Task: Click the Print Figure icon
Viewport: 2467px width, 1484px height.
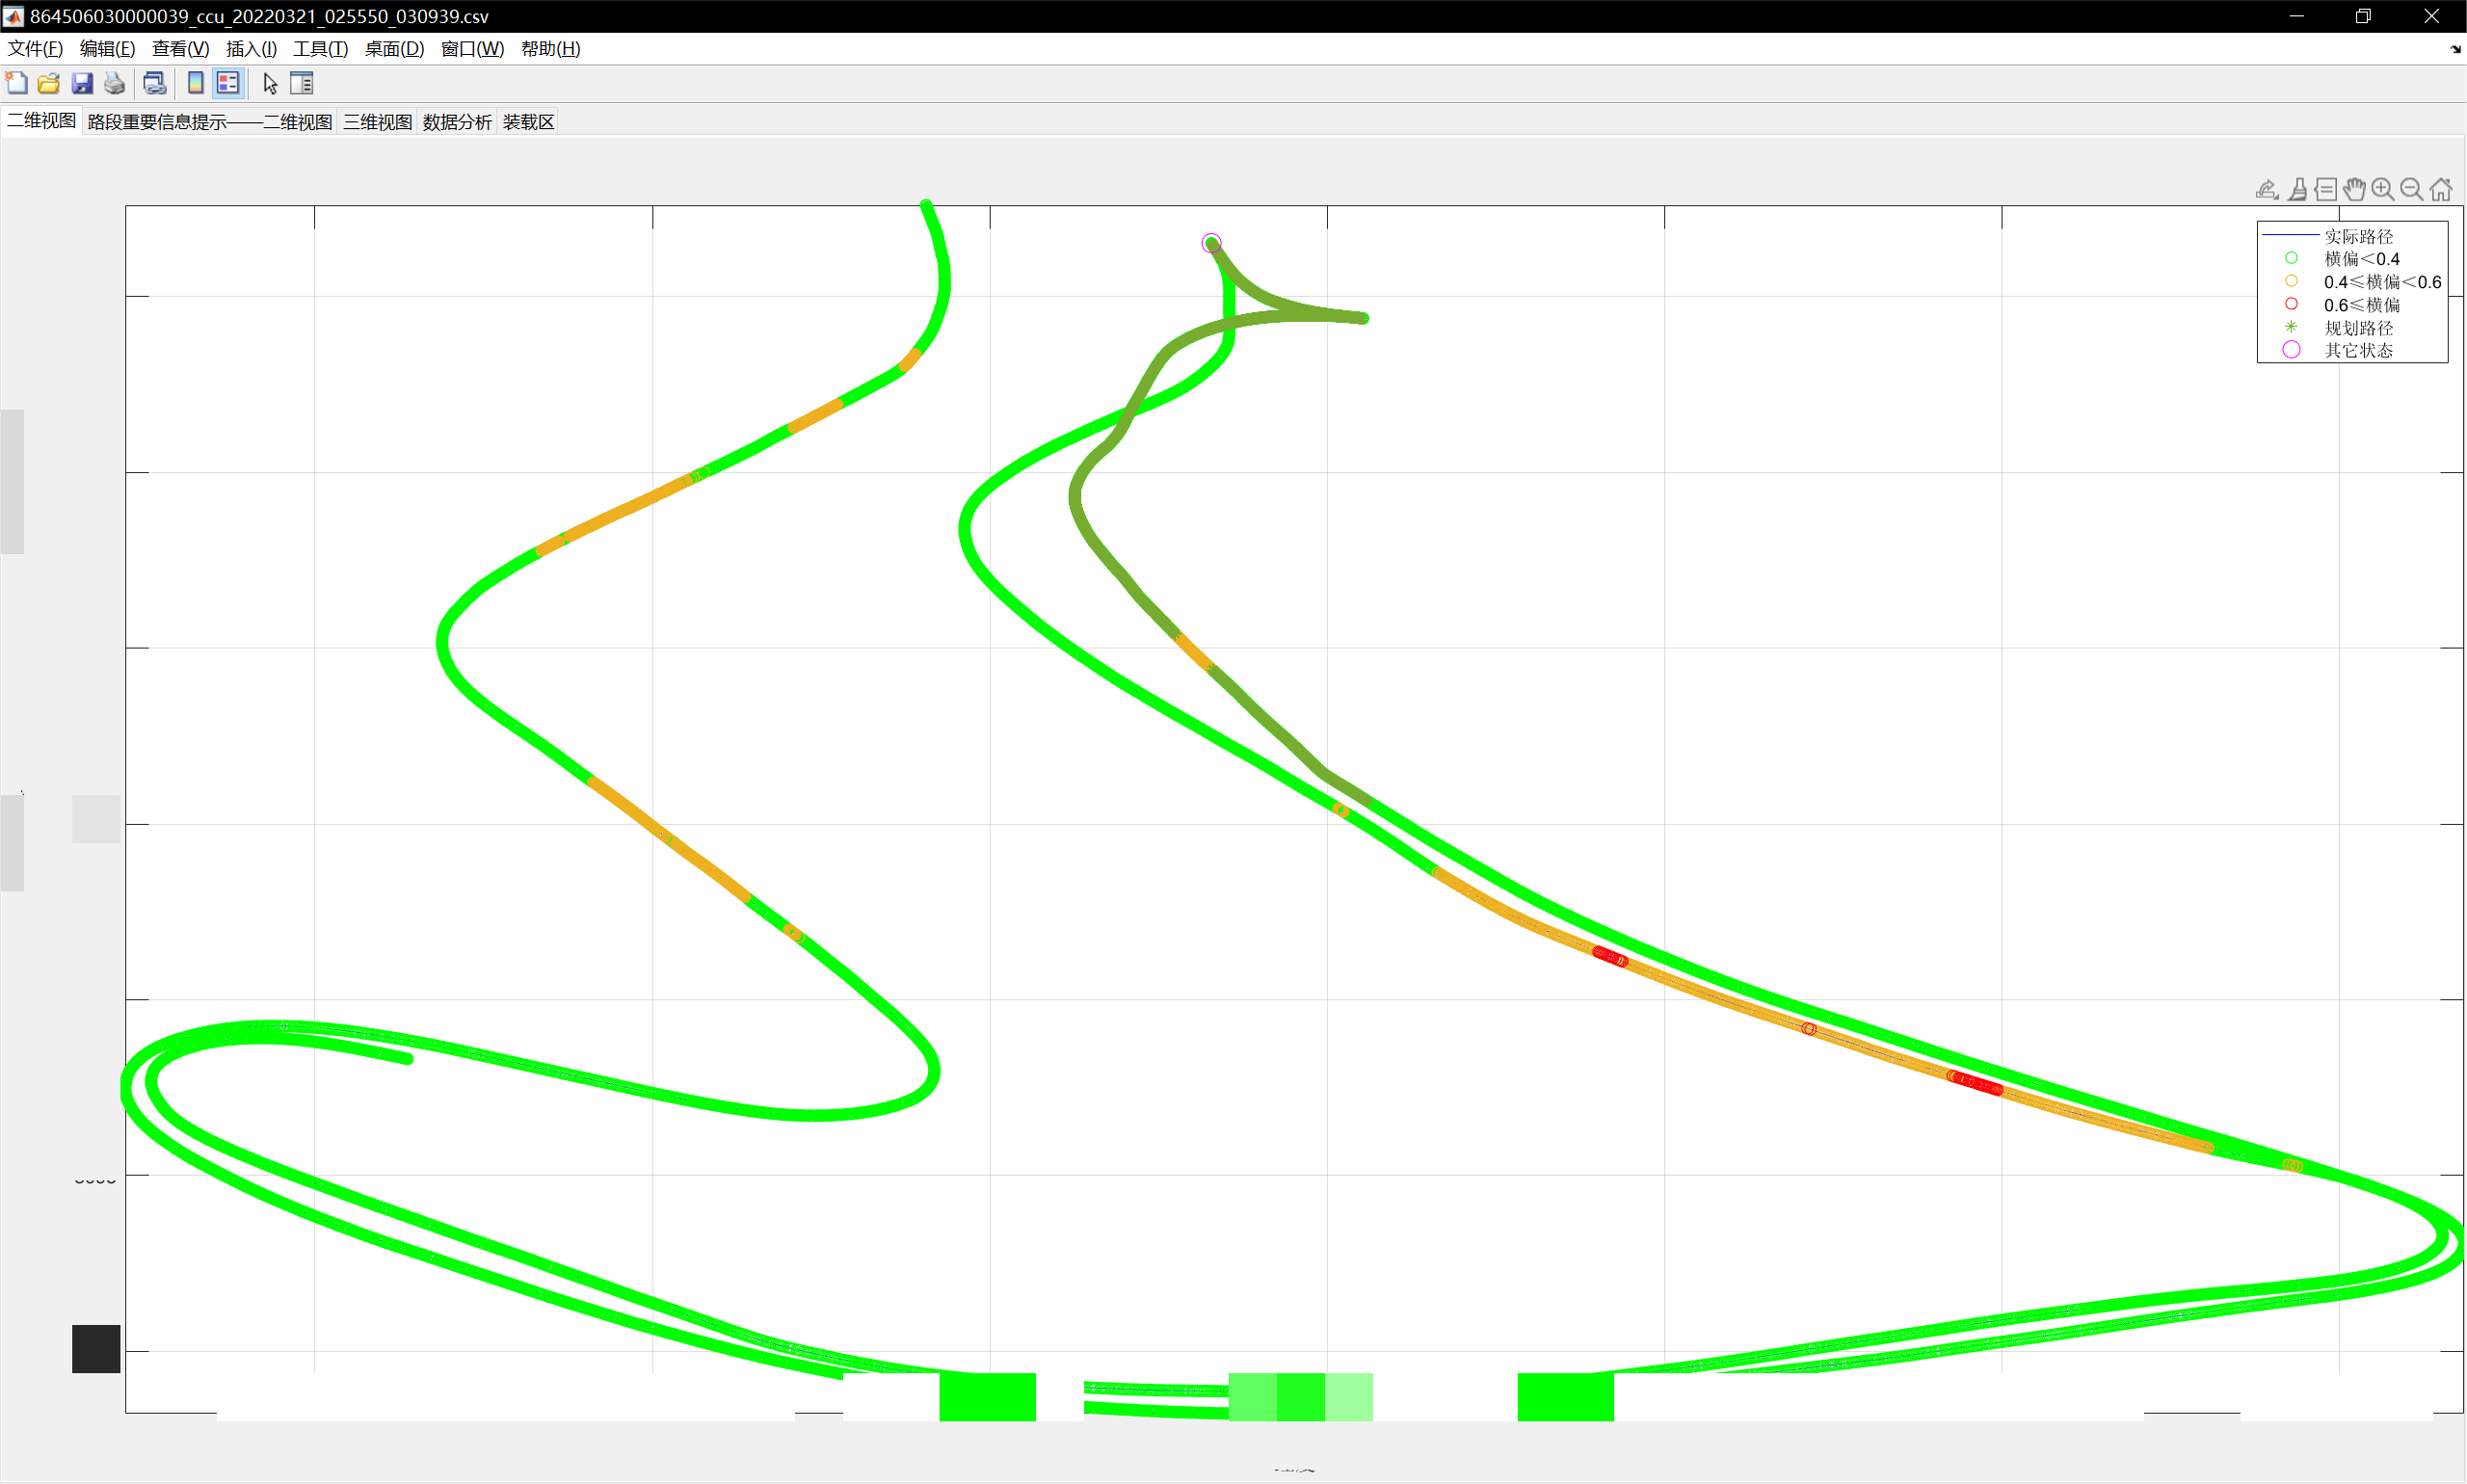Action: [x=115, y=83]
